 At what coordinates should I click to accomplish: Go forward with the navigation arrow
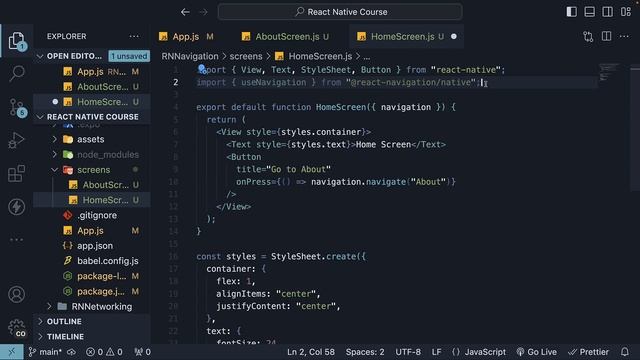203,12
